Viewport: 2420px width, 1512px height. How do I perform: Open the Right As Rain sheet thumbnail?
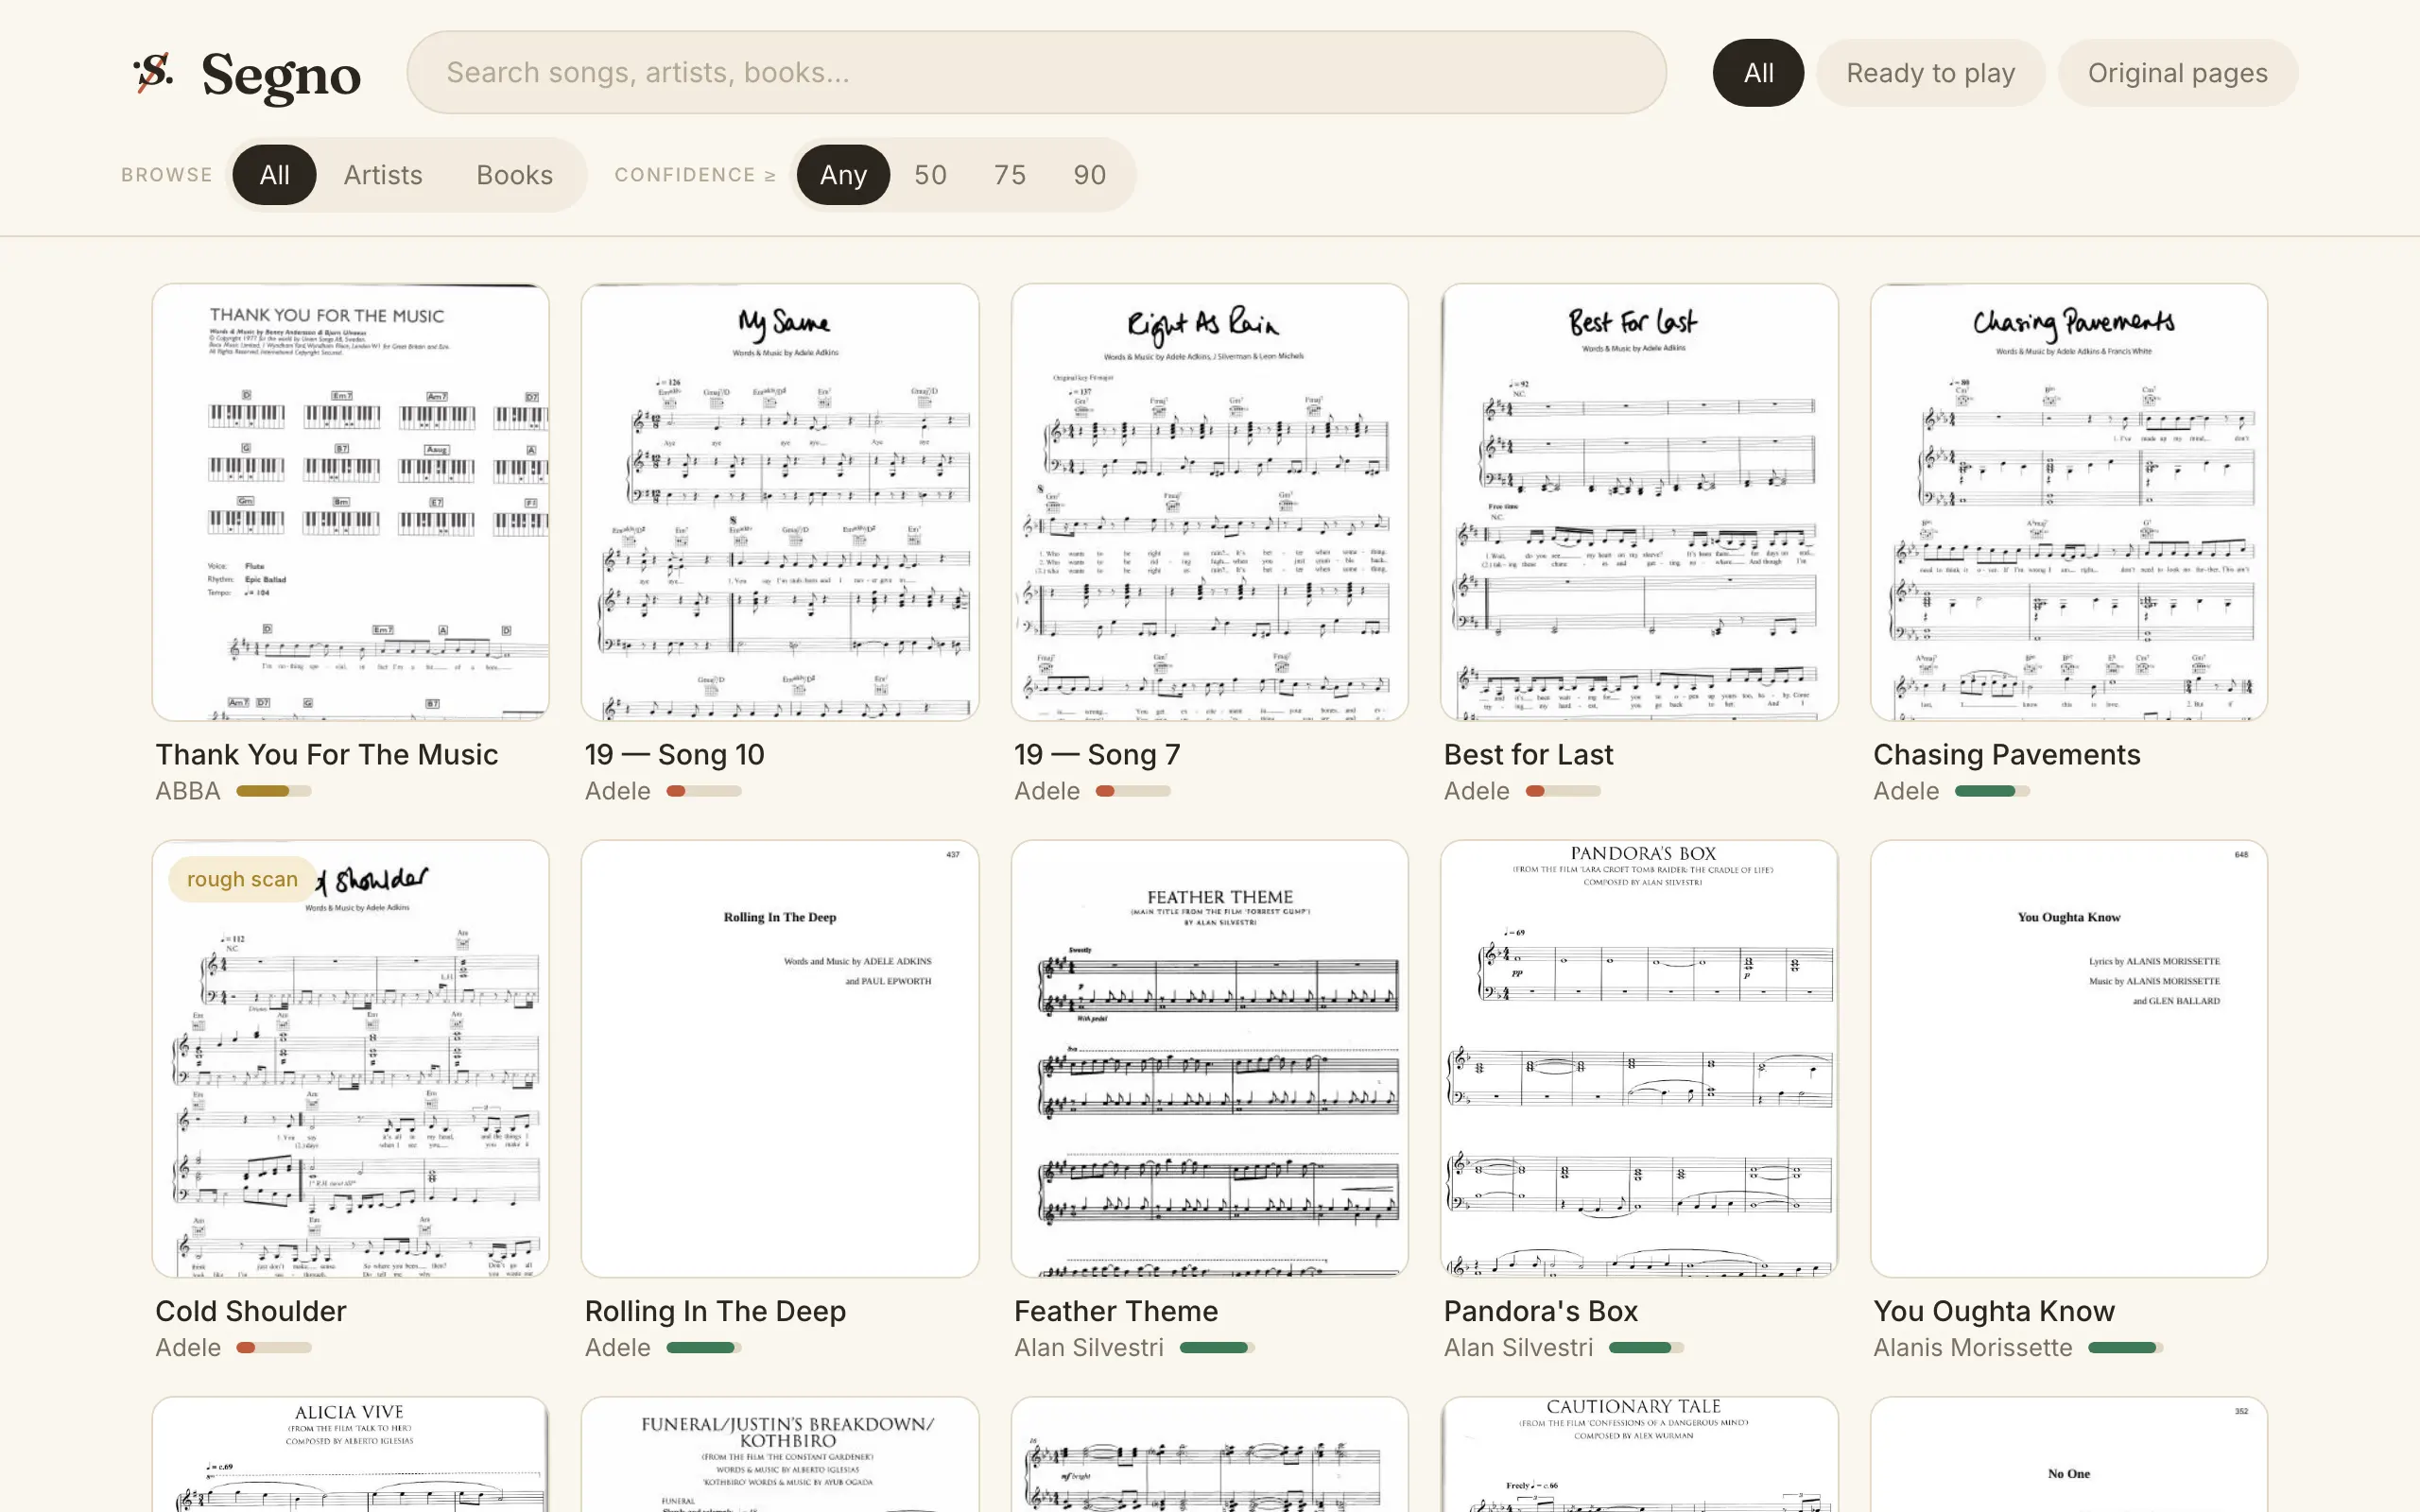(1210, 502)
